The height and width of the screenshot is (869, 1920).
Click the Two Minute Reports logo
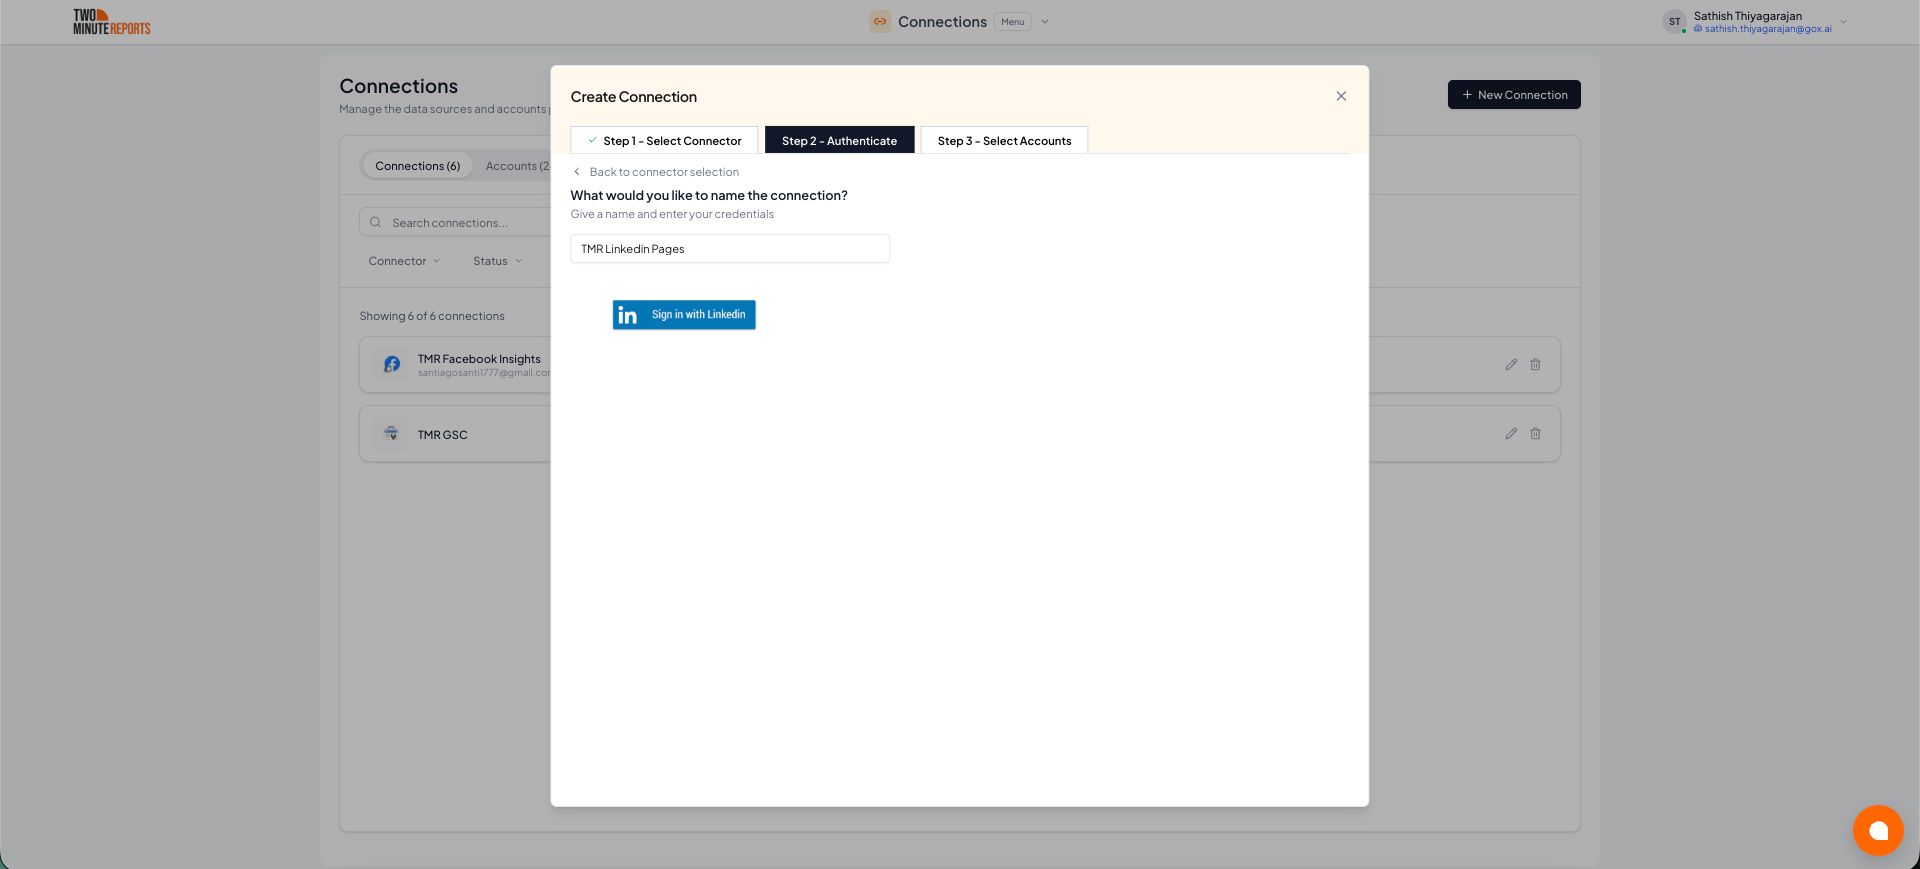tap(111, 22)
